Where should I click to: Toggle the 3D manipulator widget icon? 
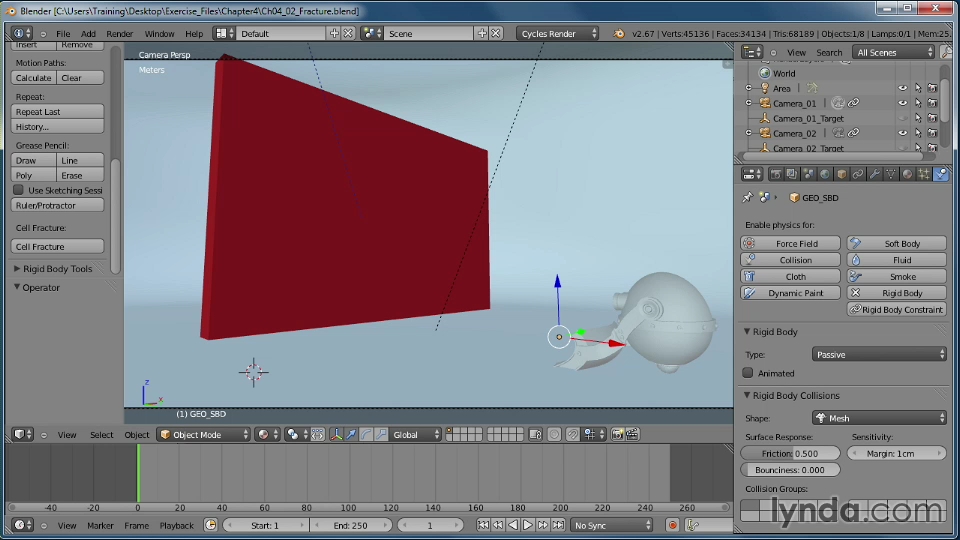coord(336,435)
